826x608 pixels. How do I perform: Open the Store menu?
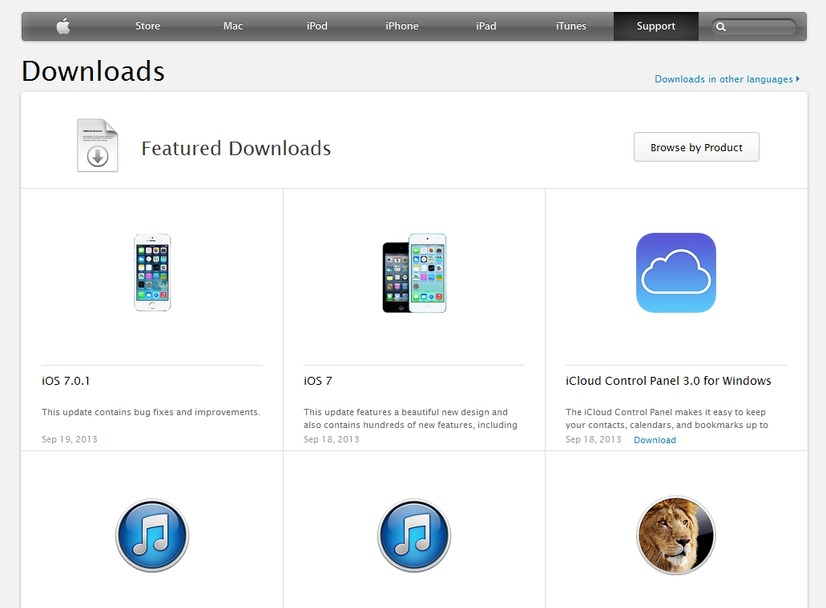[148, 26]
